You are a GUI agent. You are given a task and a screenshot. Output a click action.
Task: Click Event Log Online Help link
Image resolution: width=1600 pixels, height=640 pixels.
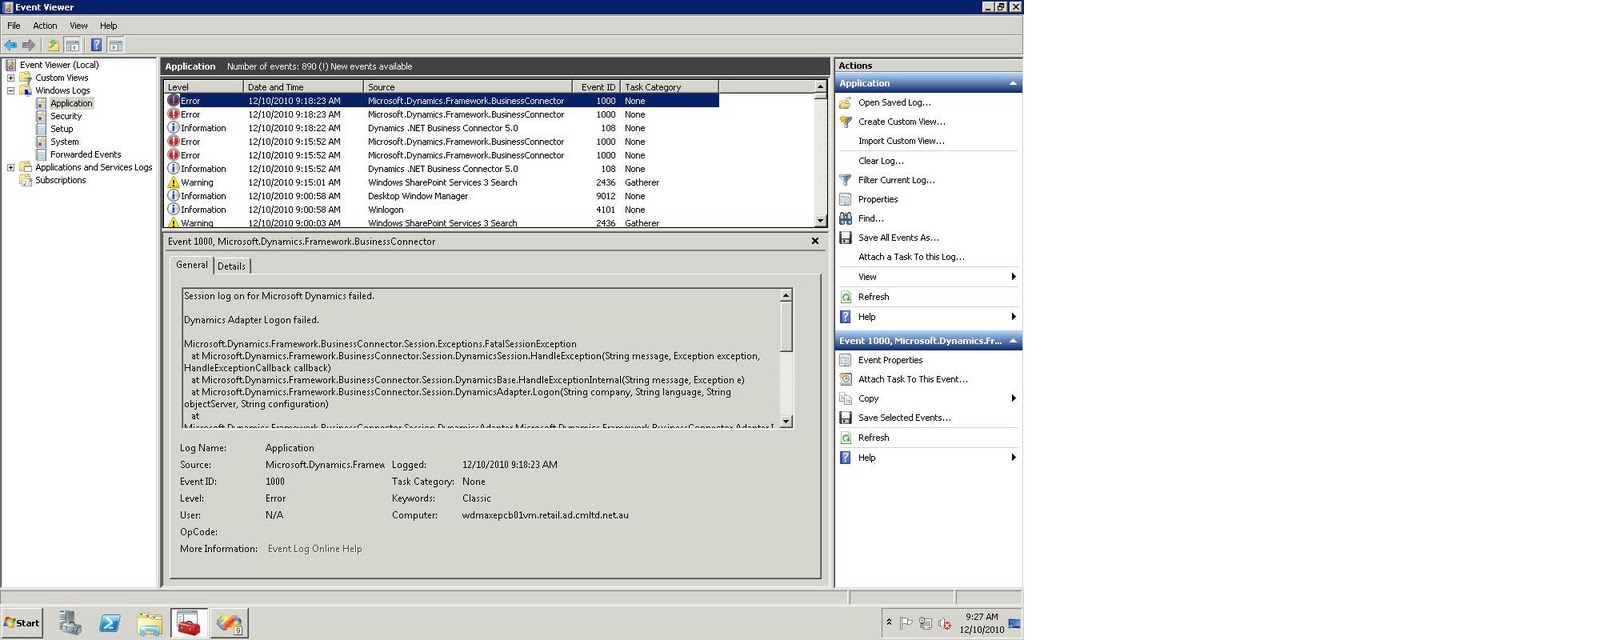(315, 549)
